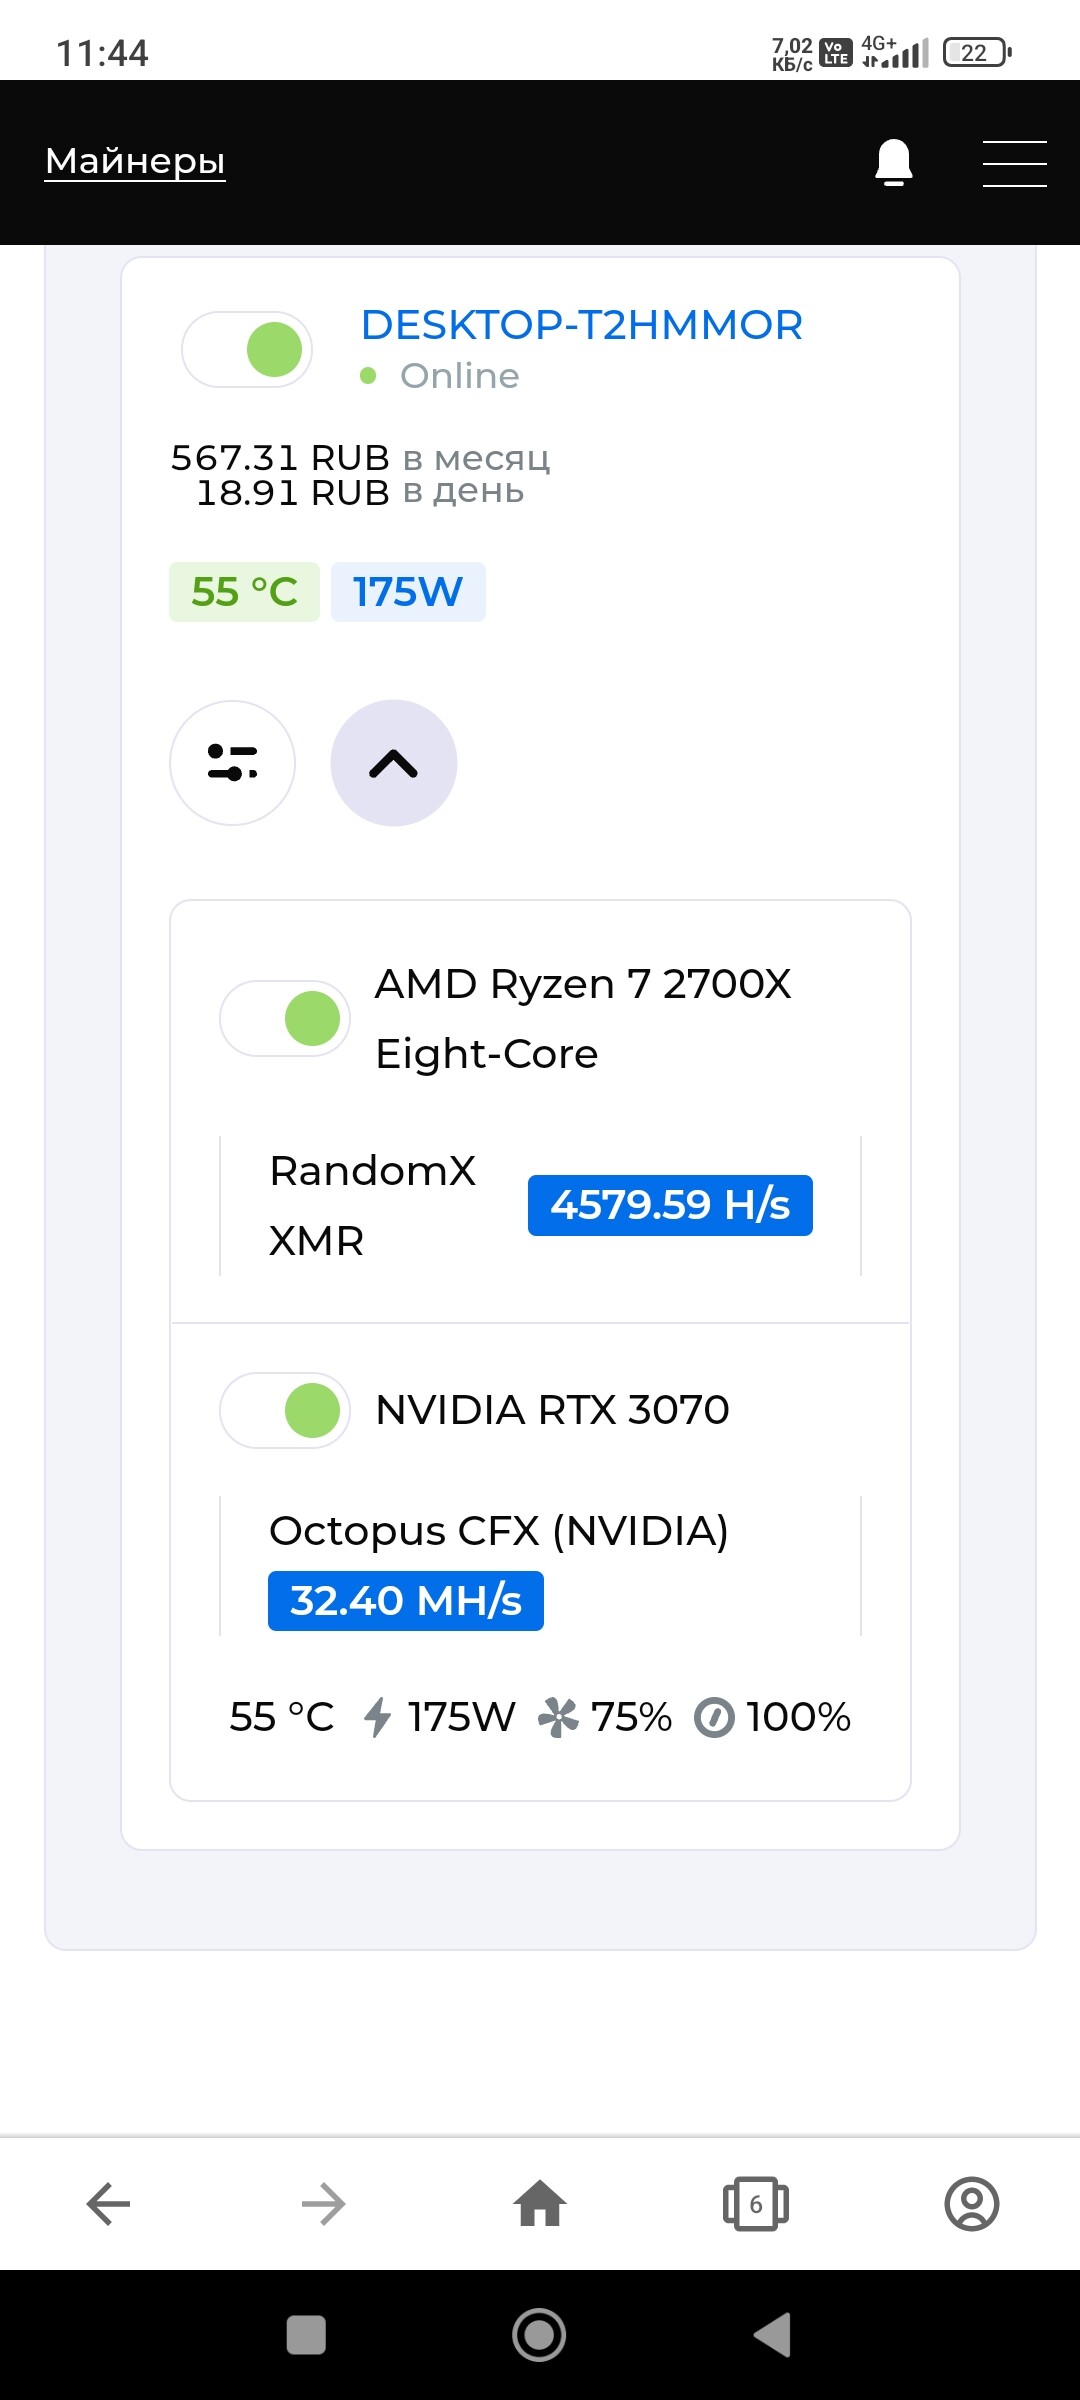The width and height of the screenshot is (1080, 2400).
Task: Go to browser home page
Action: (540, 2203)
